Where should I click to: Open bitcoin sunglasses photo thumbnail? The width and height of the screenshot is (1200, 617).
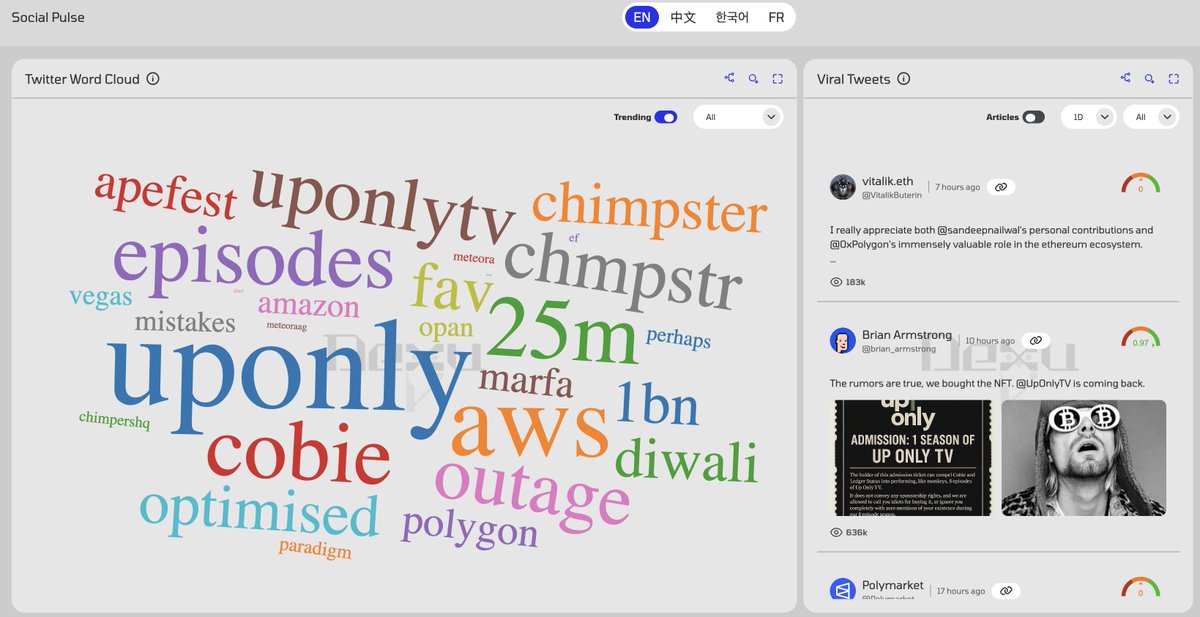(x=1084, y=458)
